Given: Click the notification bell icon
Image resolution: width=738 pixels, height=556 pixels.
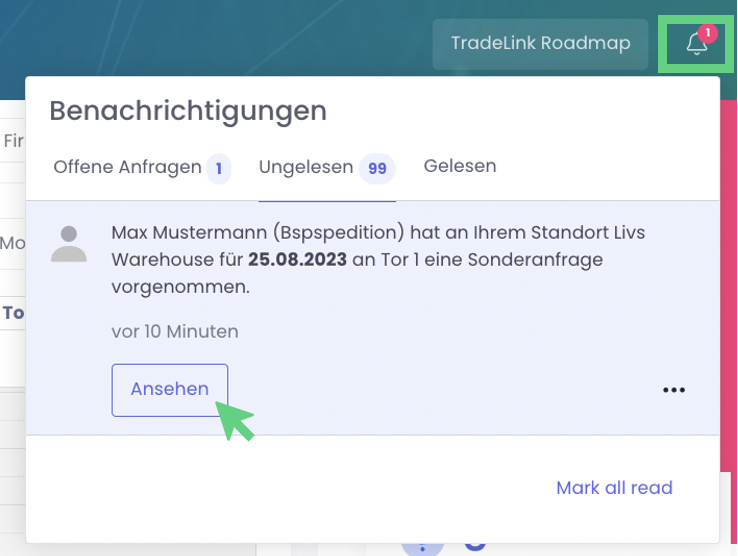Looking at the screenshot, I should pyautogui.click(x=696, y=44).
